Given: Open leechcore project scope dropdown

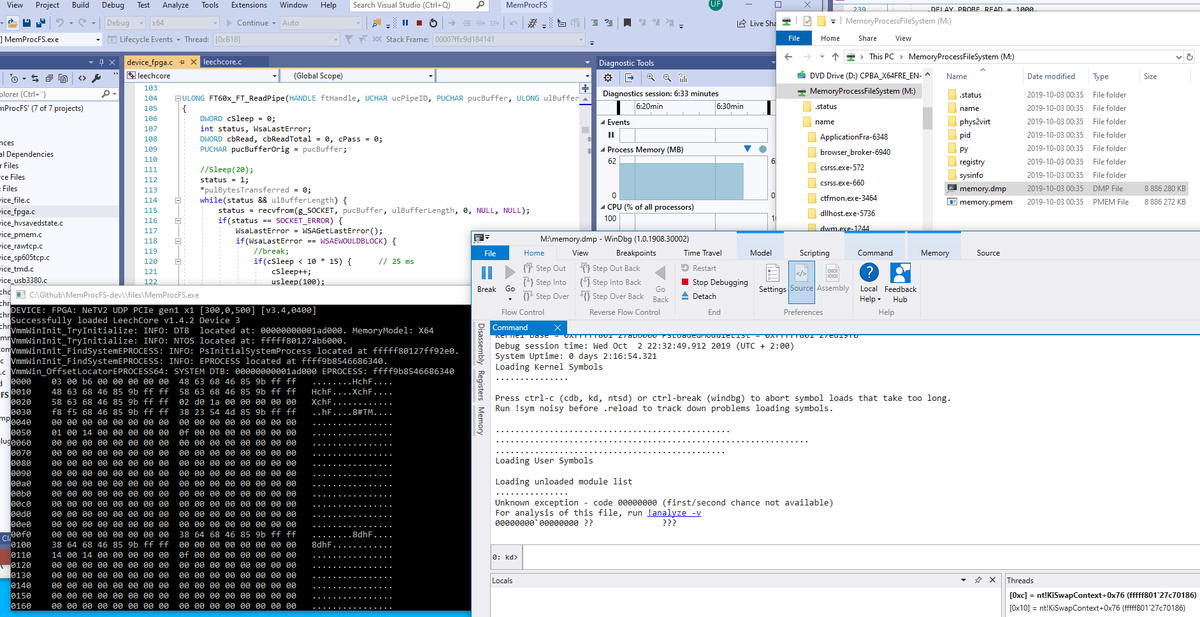Looking at the screenshot, I should pyautogui.click(x=202, y=75).
